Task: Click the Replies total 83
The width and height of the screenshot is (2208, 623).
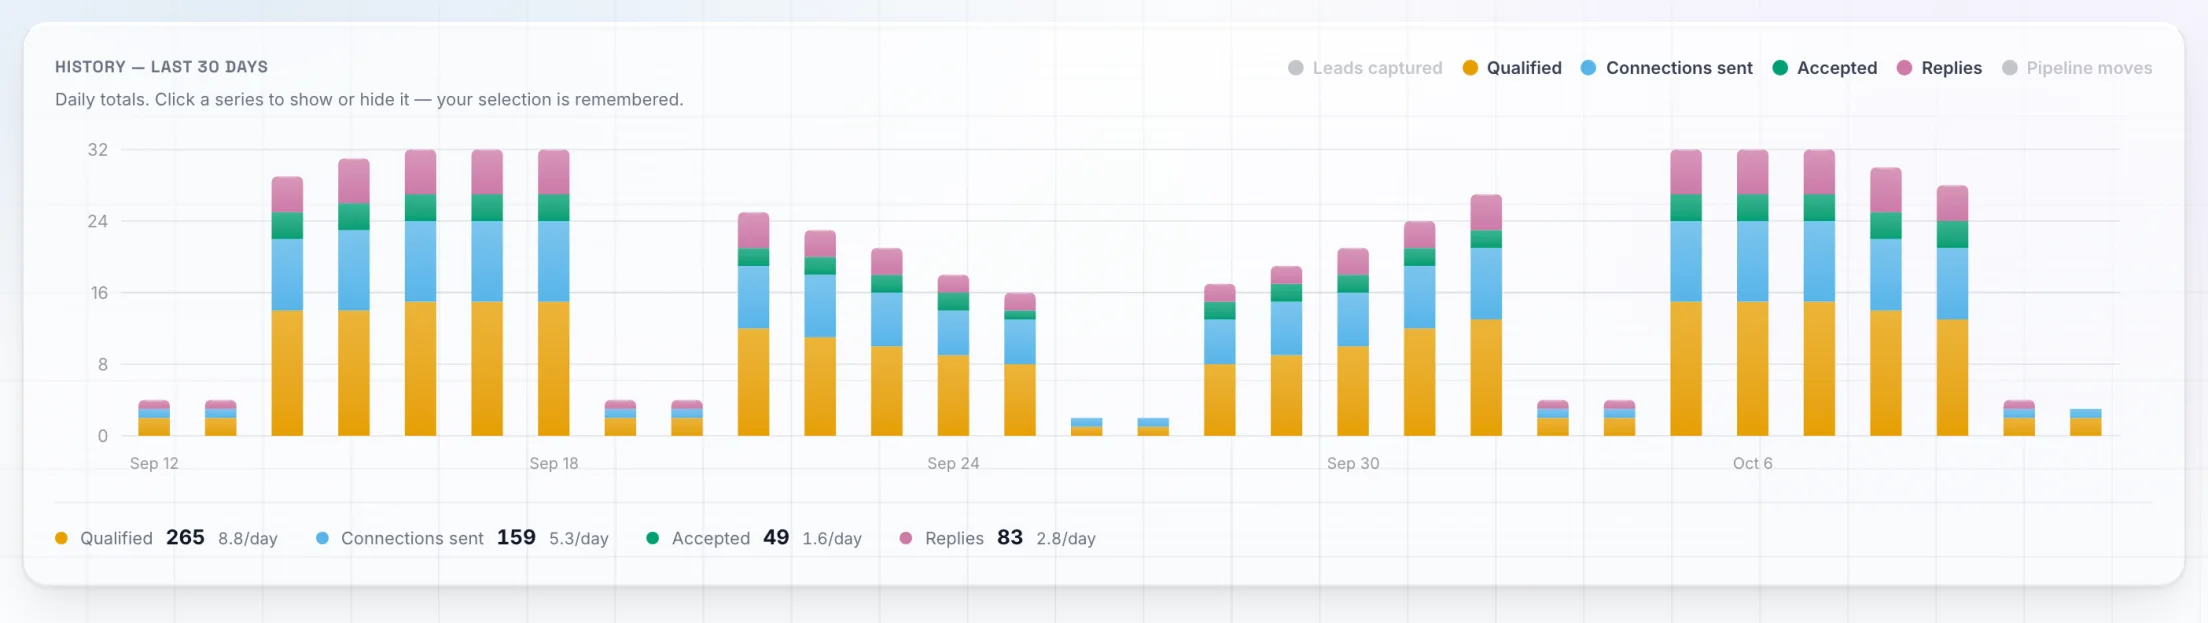Action: tap(1010, 537)
